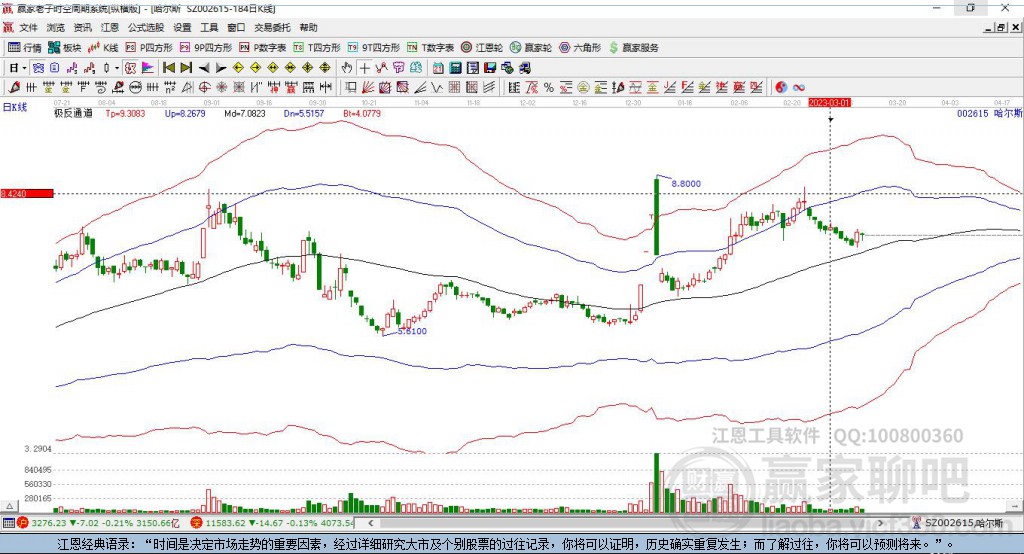Click the 极反通道 indicator label
Screen dimensions: 1024x554
pos(73,113)
